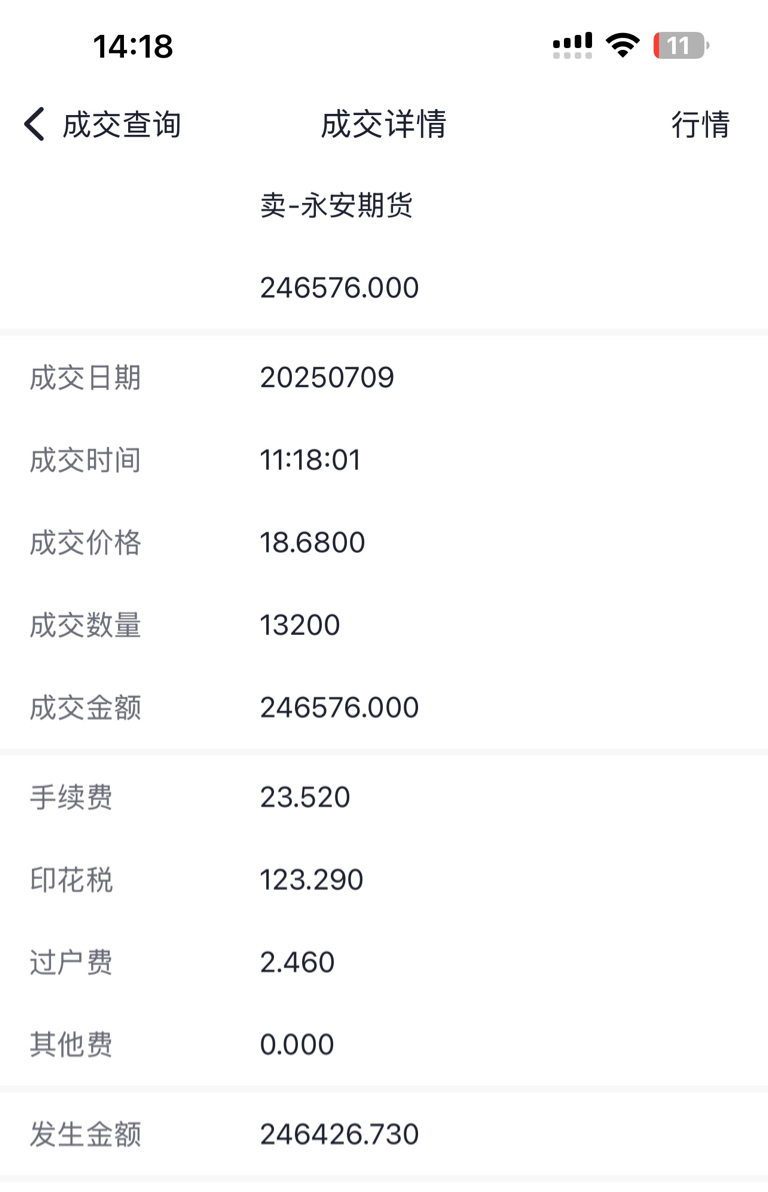This screenshot has height=1192, width=768.
Task: Tap the 成交价格 value 18.6800
Action: coord(313,542)
